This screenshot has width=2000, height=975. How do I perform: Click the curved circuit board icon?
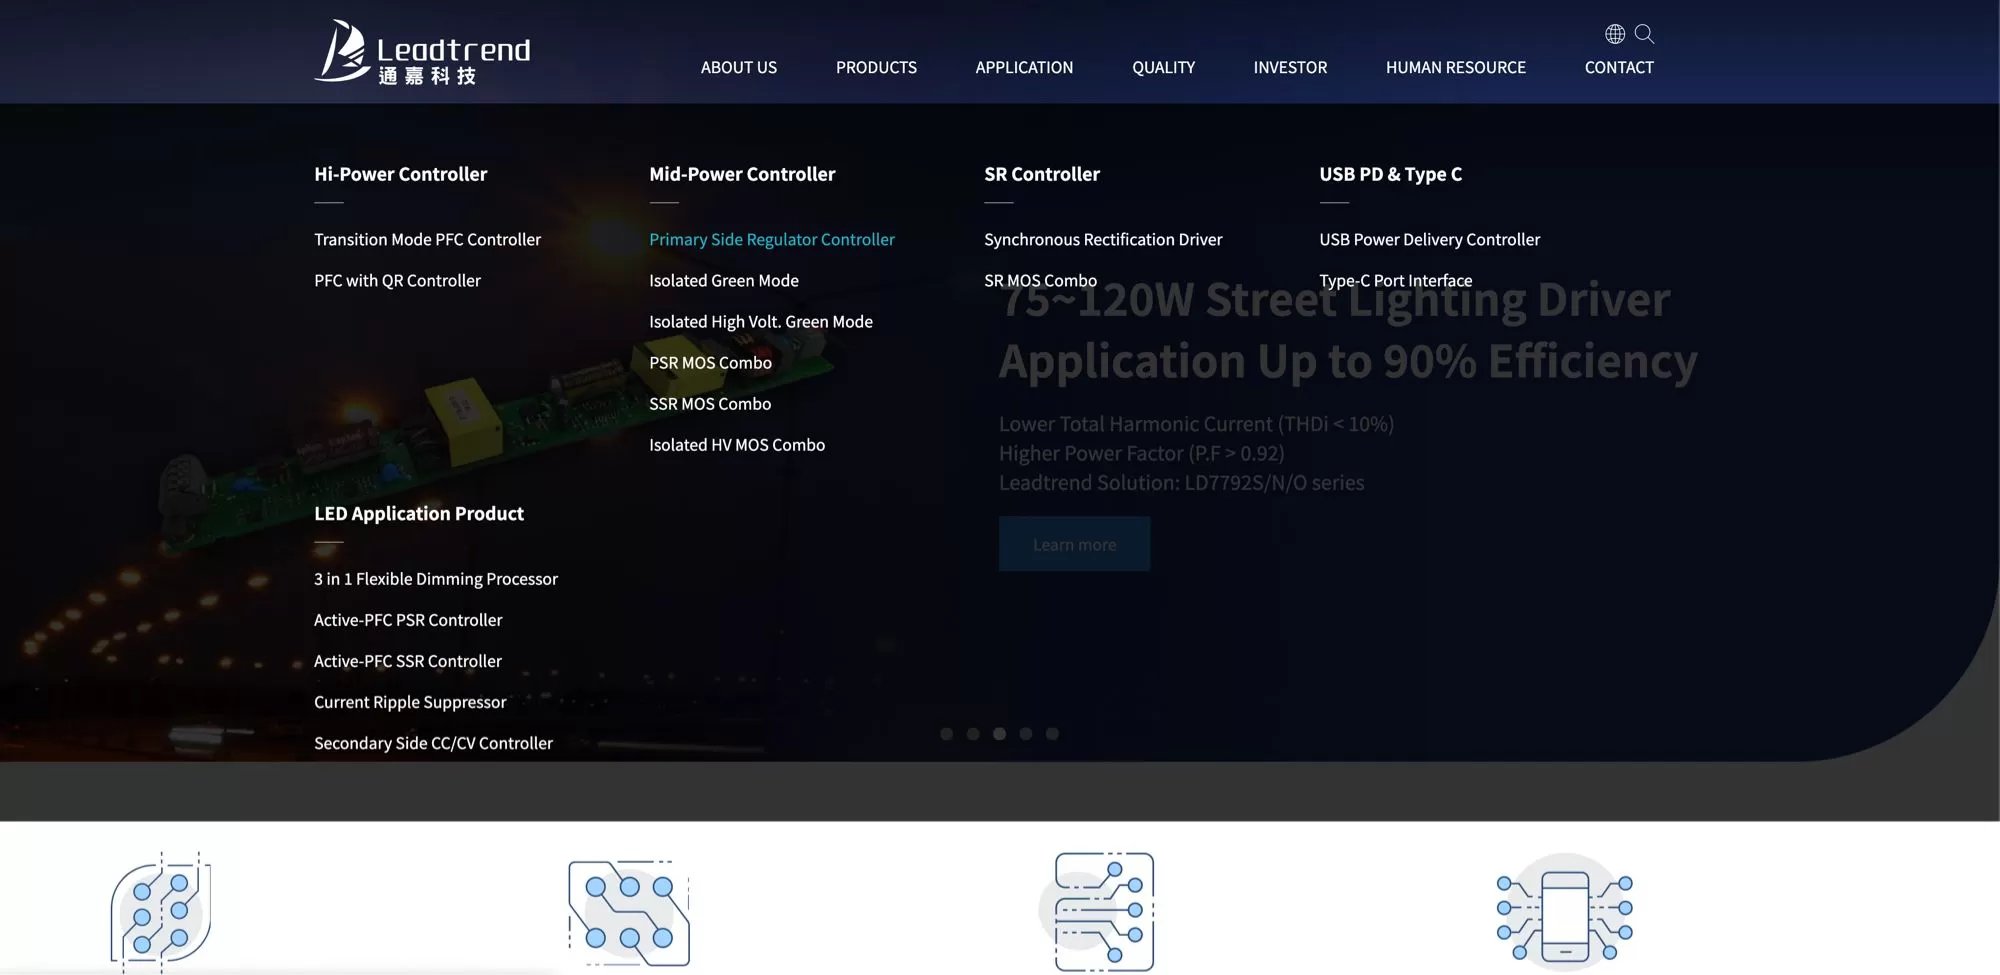click(160, 911)
